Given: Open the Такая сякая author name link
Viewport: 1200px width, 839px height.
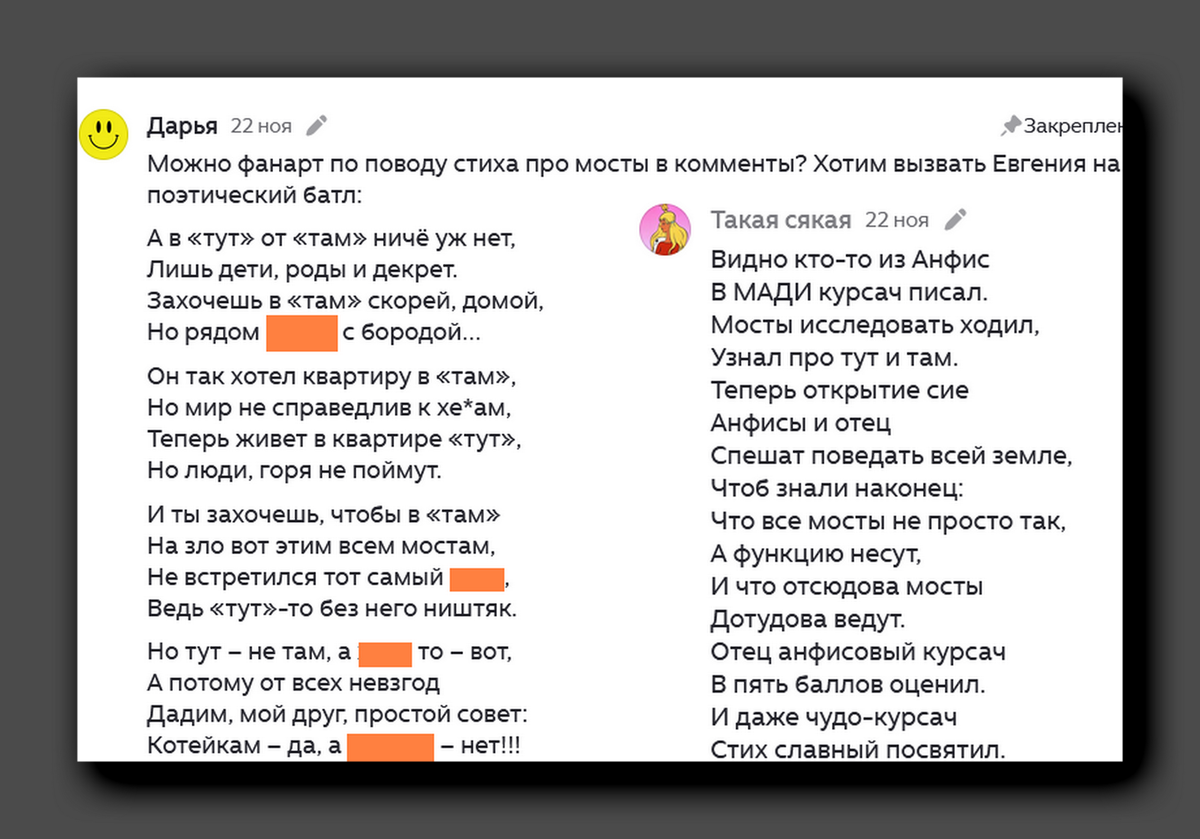Looking at the screenshot, I should pos(781,220).
